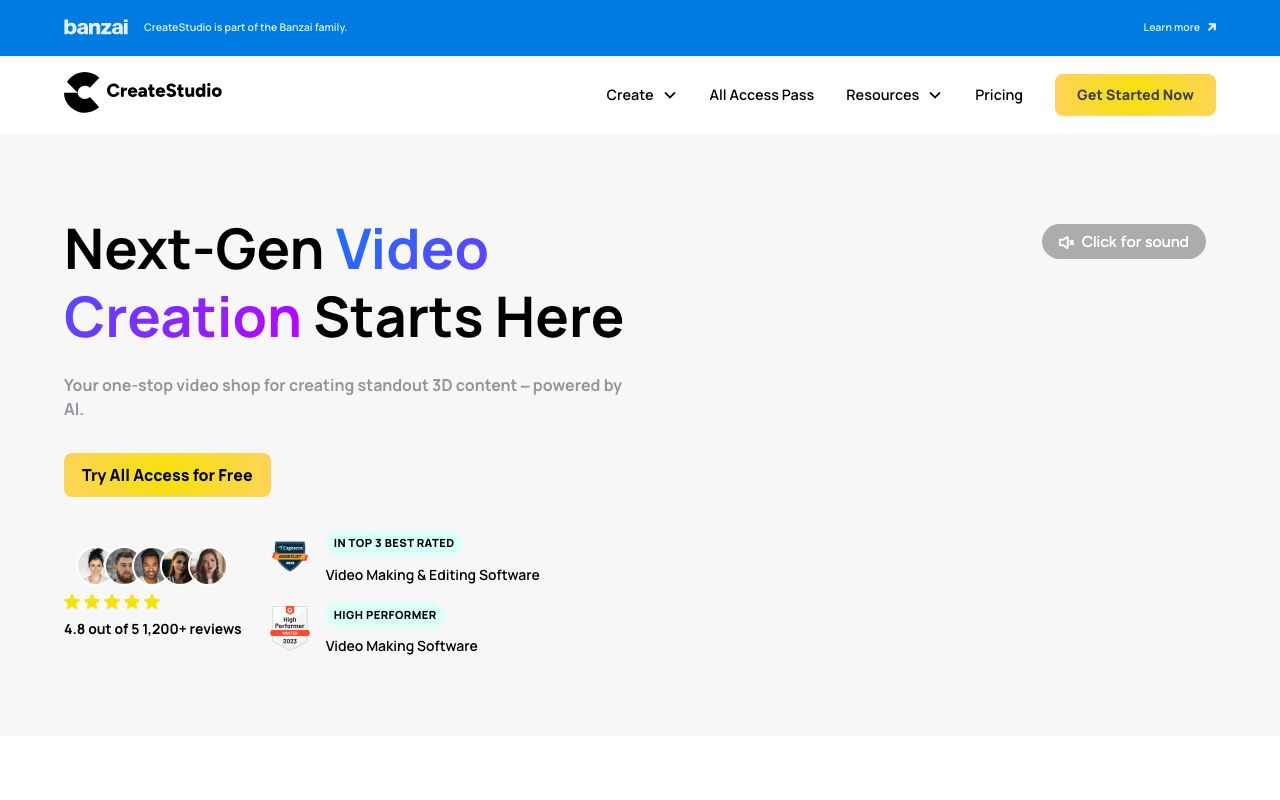
Task: Click the arrow icon beside Learn more
Action: point(1211,27)
